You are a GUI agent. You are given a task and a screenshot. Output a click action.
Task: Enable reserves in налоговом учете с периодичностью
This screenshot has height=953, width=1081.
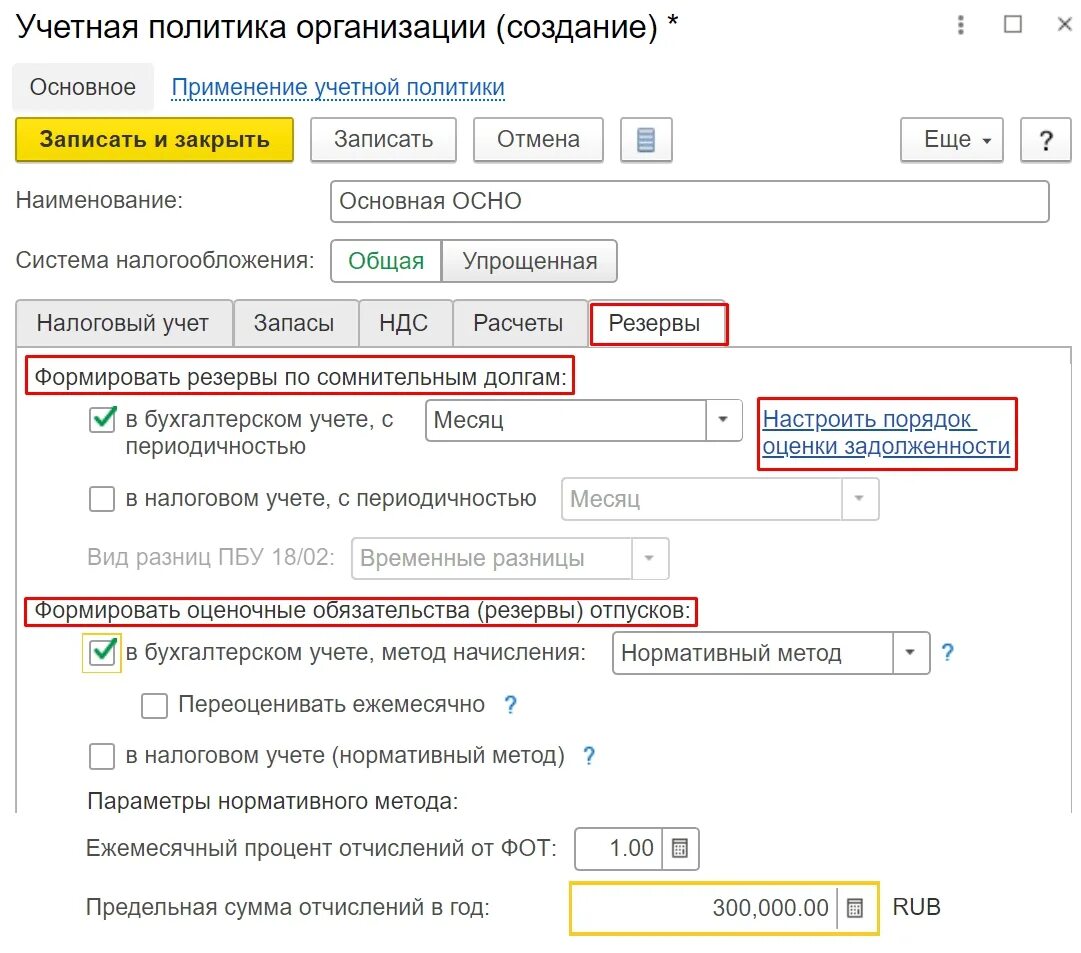click(102, 498)
